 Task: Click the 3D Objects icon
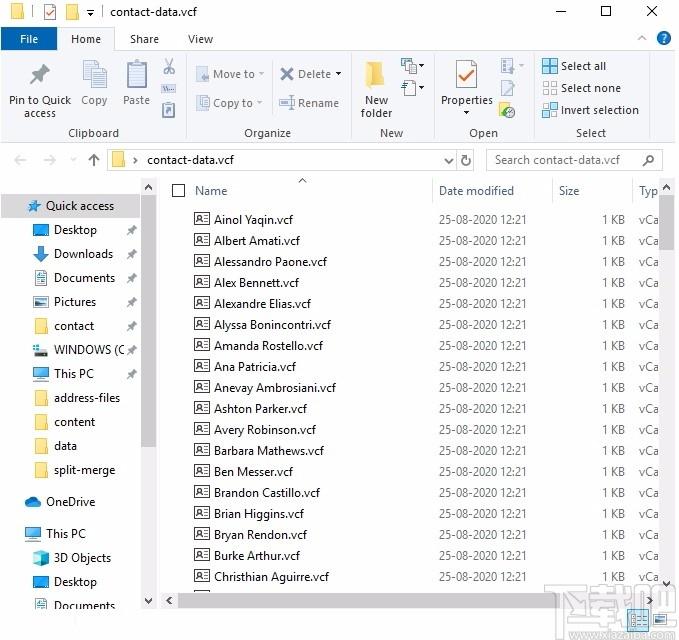click(41, 558)
